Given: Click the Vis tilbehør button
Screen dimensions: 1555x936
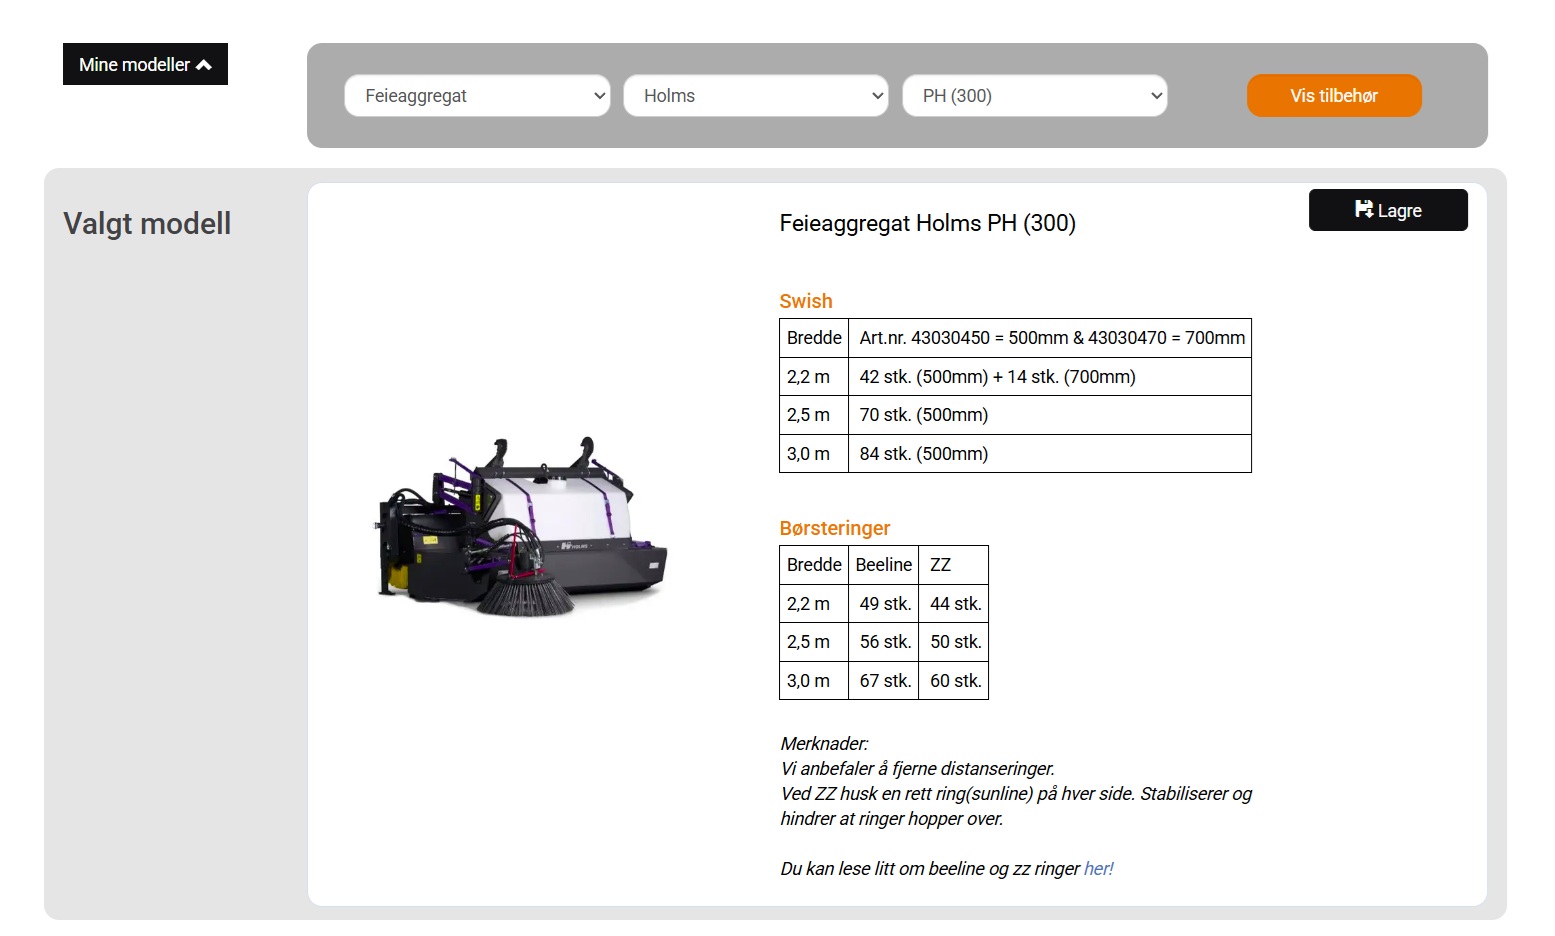Looking at the screenshot, I should [1334, 96].
